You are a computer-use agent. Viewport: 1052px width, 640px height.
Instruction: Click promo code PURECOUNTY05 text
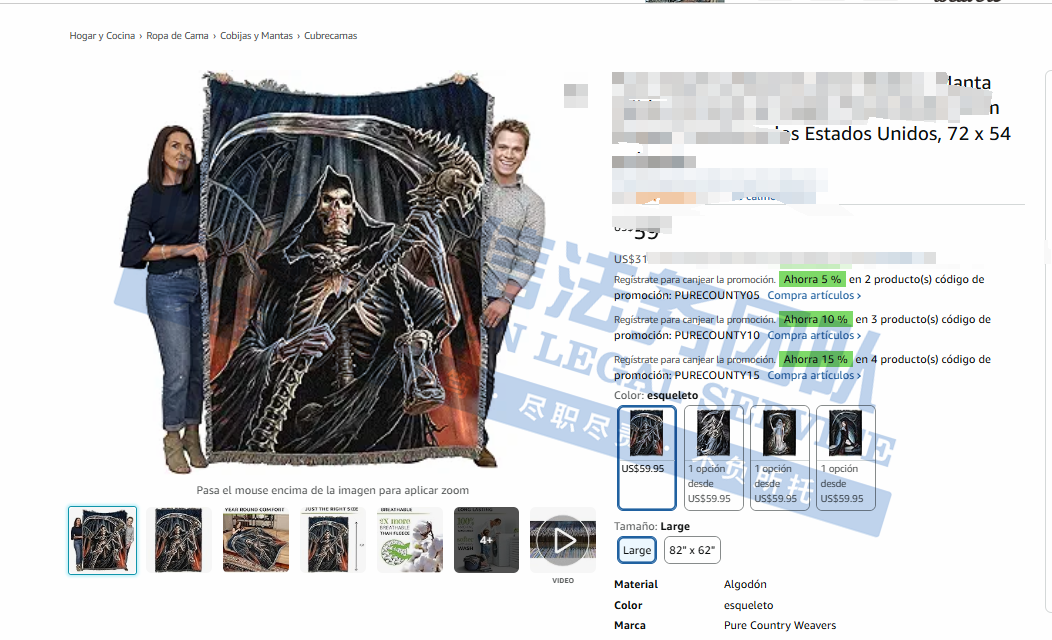(717, 295)
